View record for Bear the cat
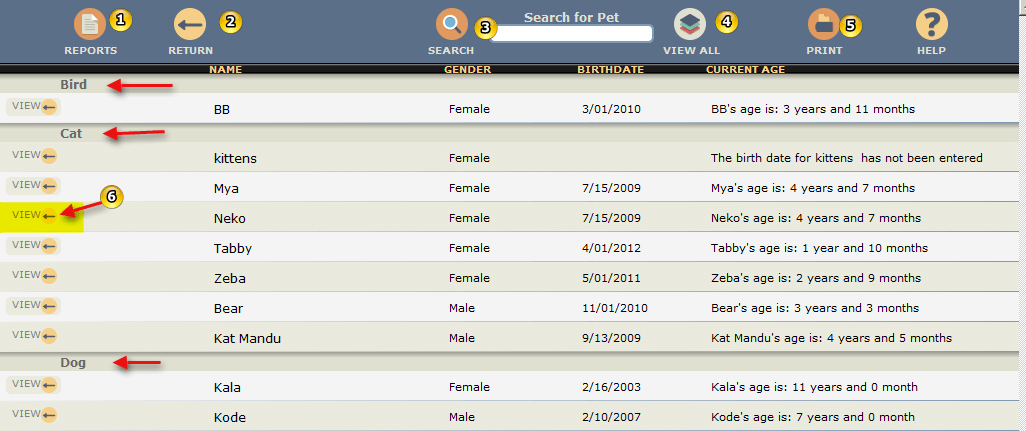 pos(33,305)
